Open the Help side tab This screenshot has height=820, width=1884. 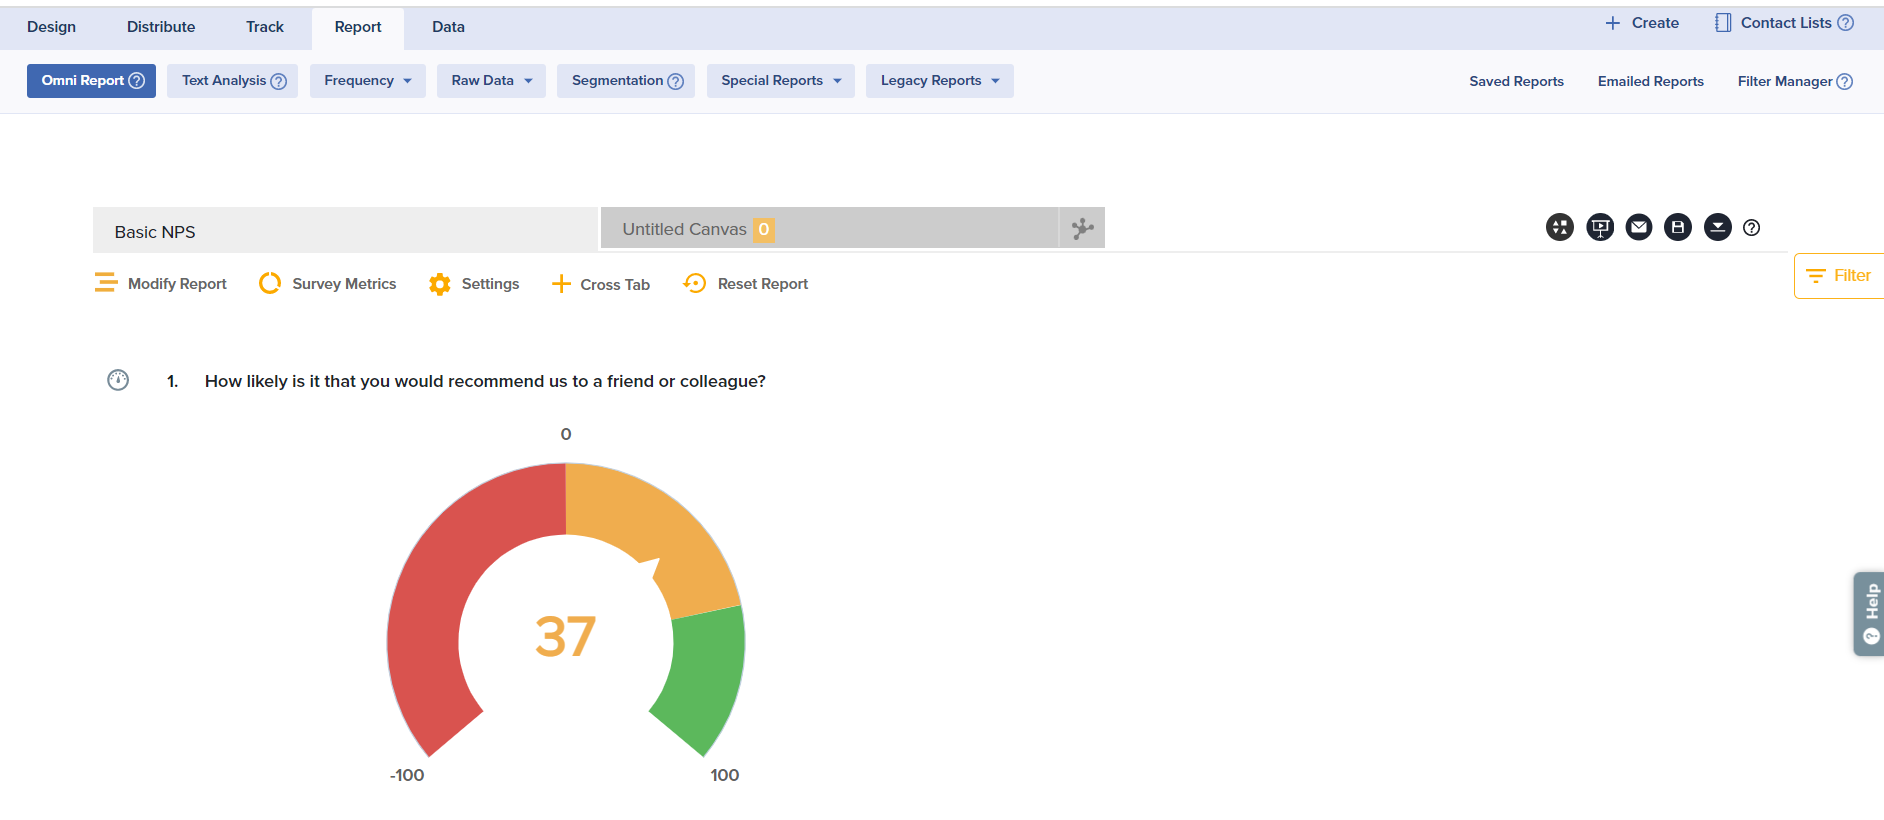coord(1869,614)
